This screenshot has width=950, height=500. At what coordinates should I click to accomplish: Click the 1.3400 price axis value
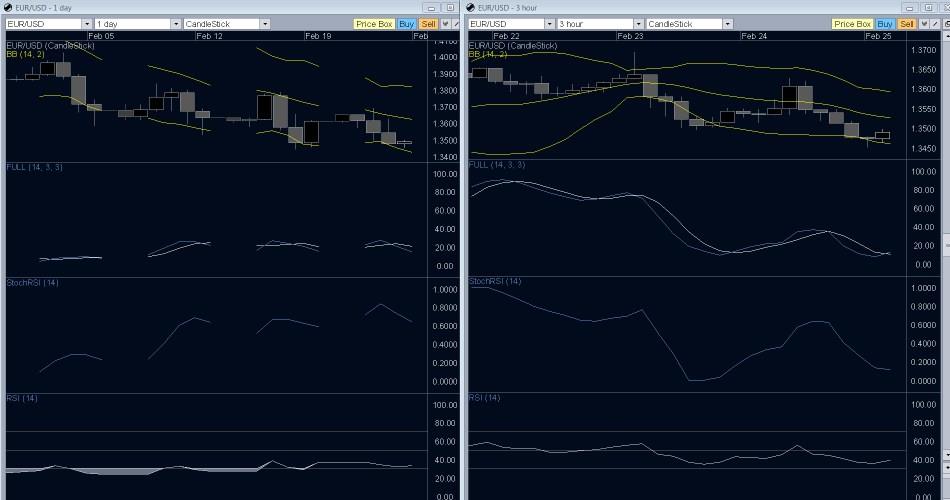445,157
